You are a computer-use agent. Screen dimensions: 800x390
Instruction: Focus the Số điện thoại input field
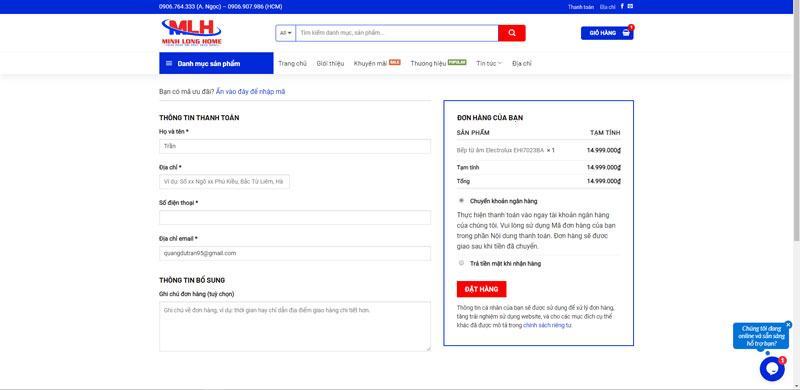pyautogui.click(x=295, y=217)
